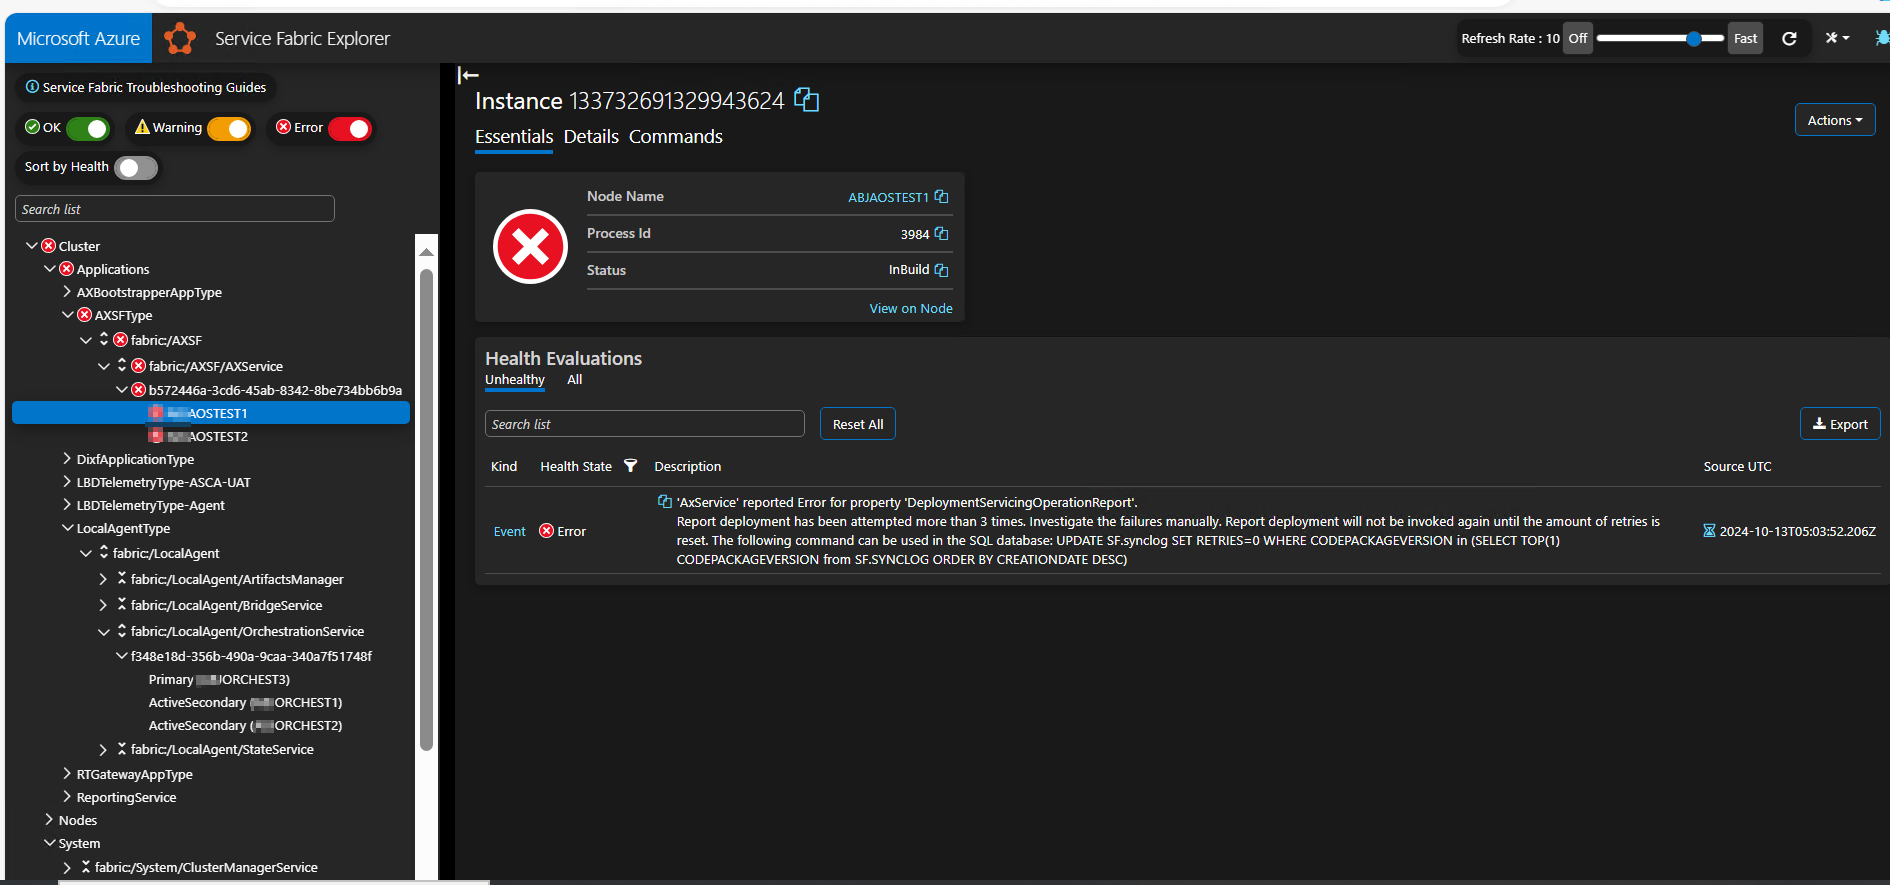Focus the Health Evaluations search field
The width and height of the screenshot is (1890, 885).
[645, 424]
